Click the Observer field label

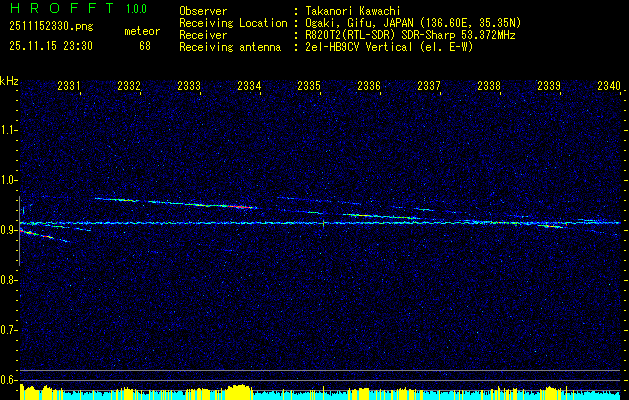(203, 12)
